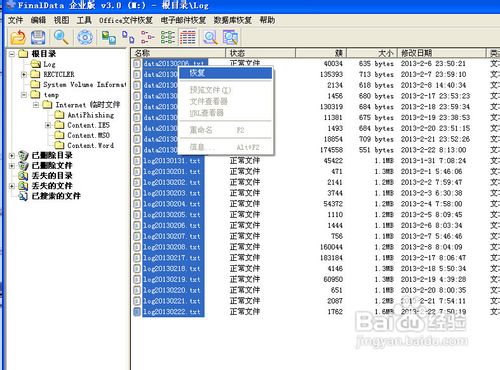Open the 数据库恢复 menu
Viewport: 500px width, 370px height.
point(233,20)
